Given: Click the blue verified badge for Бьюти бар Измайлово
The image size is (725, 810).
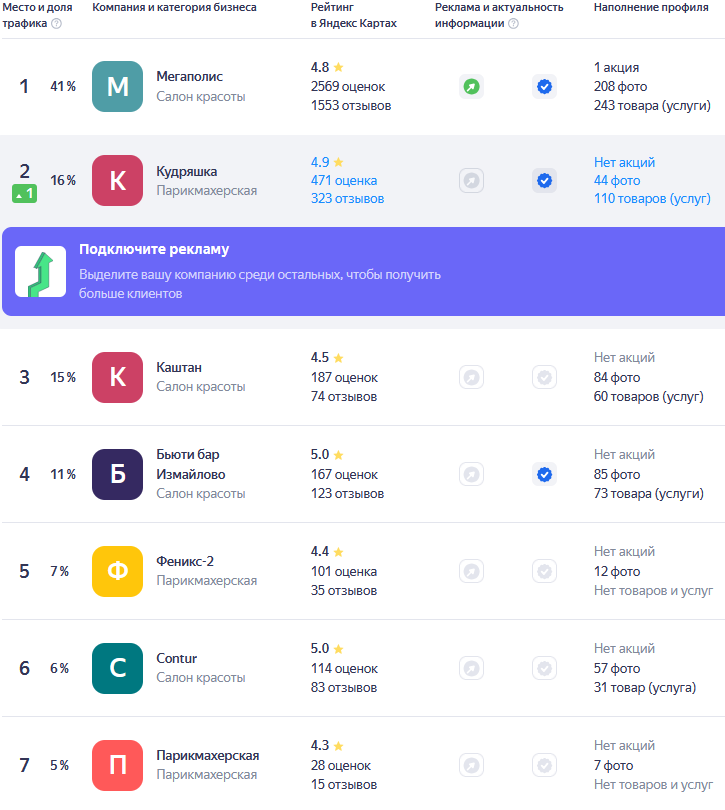Looking at the screenshot, I should coord(544,474).
